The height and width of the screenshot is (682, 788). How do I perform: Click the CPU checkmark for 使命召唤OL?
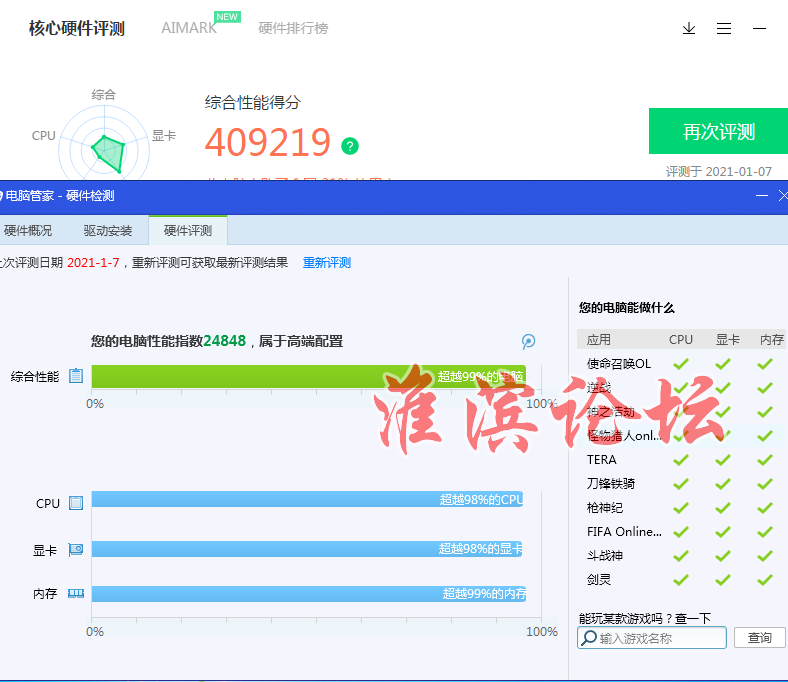[x=681, y=363]
